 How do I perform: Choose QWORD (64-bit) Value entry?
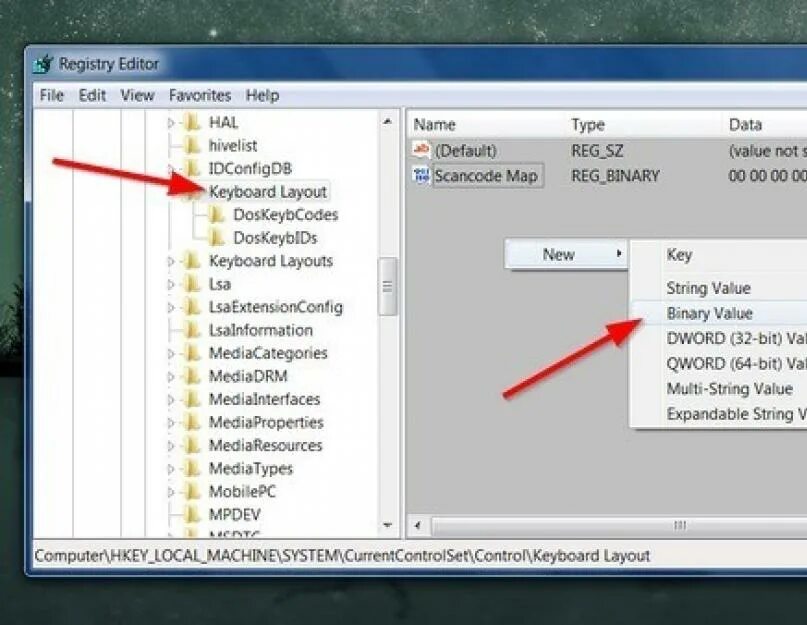coord(720,363)
